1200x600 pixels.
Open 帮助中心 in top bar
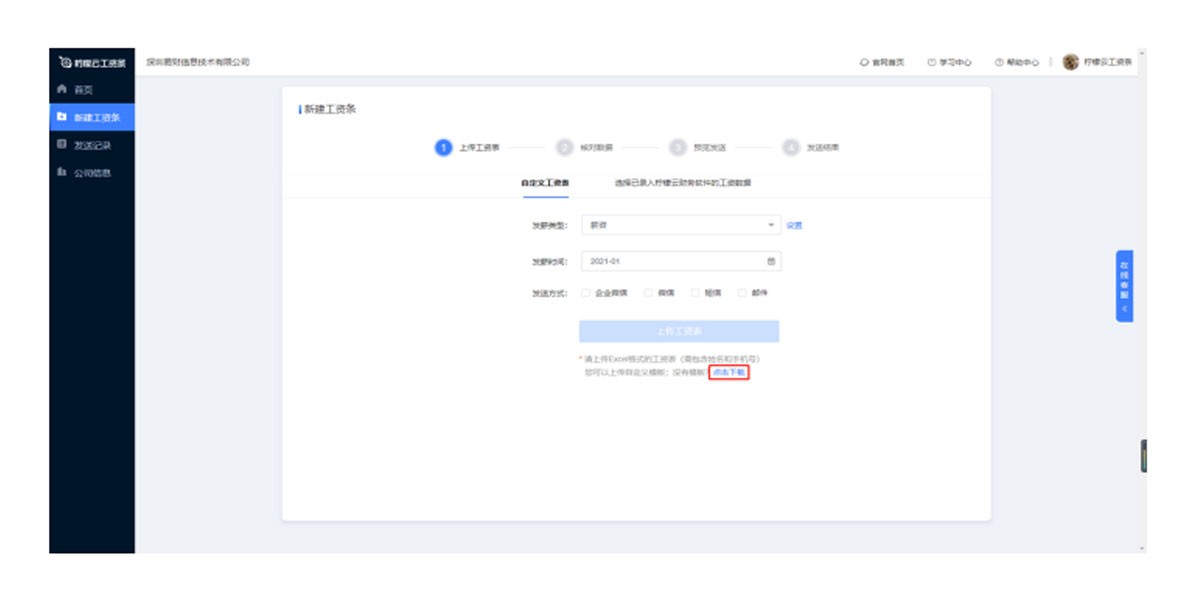coord(1016,62)
